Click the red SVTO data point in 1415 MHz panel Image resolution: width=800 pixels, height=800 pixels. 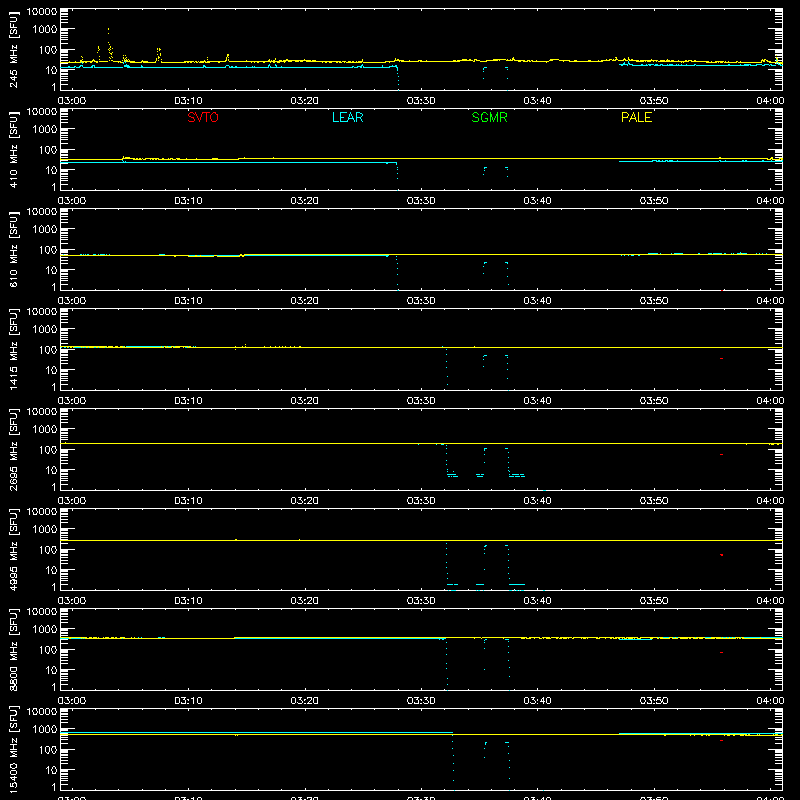pos(721,358)
